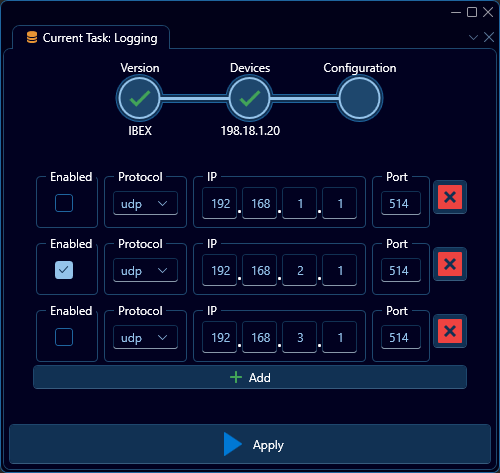Click the first IP octet 192 in row one

click(x=220, y=203)
